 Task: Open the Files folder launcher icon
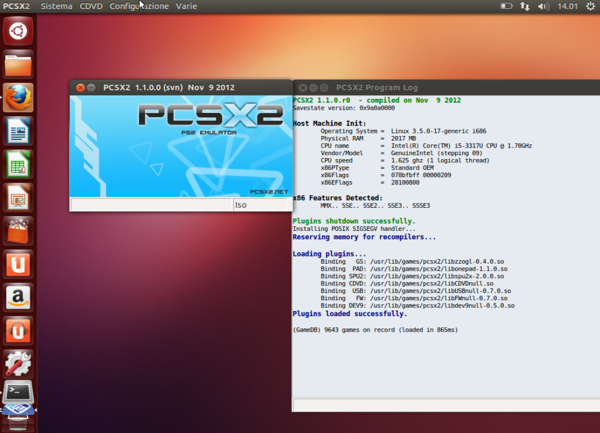click(18, 65)
